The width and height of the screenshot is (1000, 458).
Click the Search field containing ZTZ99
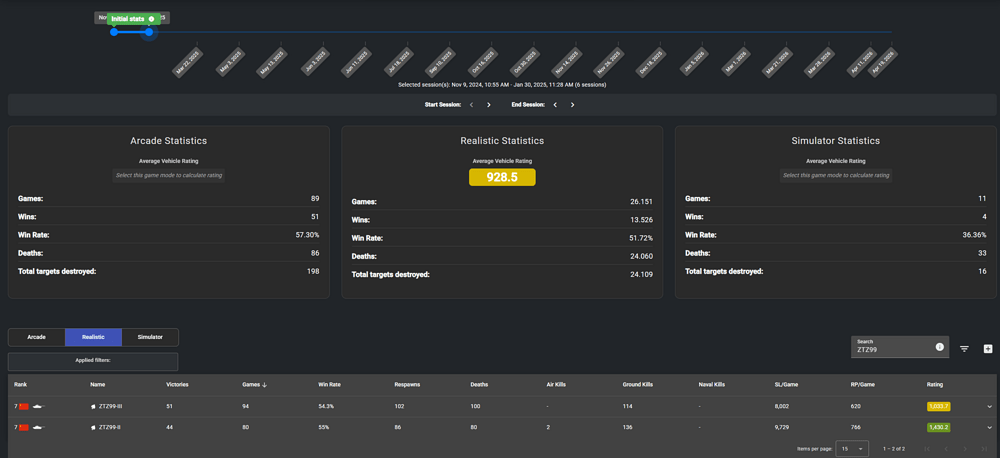pyautogui.click(x=900, y=346)
